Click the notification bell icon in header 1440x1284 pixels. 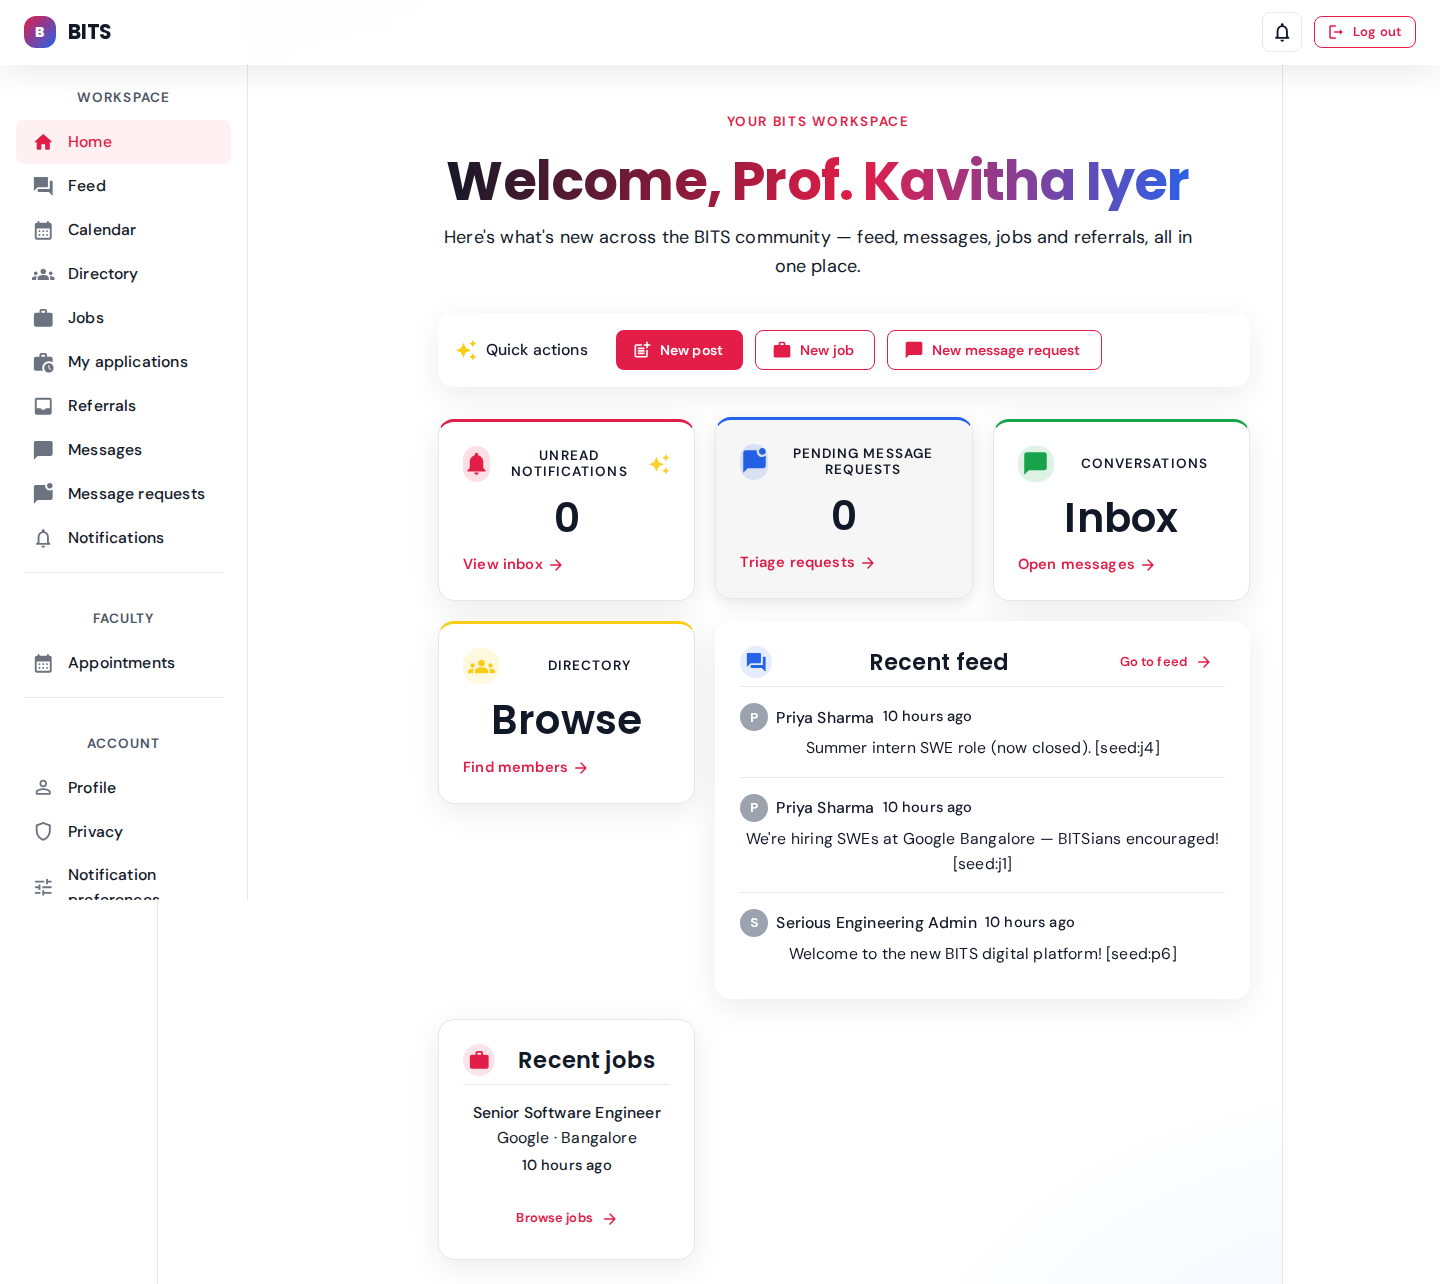click(x=1281, y=32)
